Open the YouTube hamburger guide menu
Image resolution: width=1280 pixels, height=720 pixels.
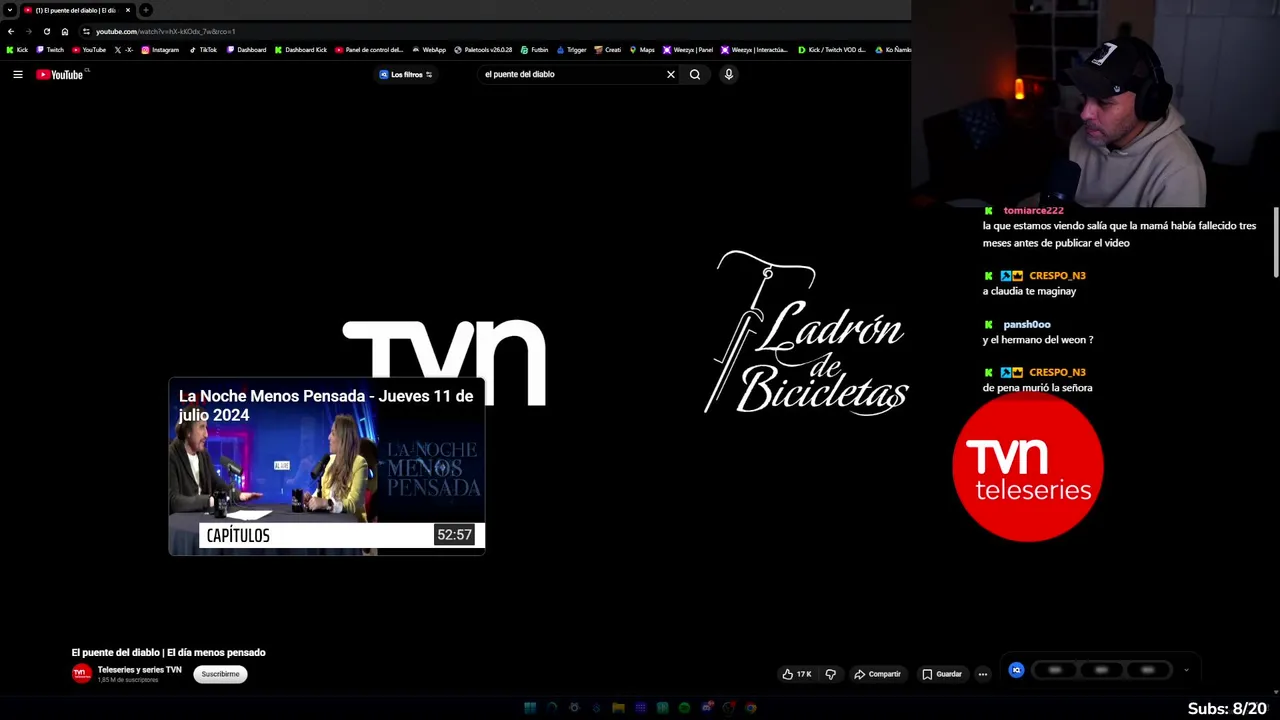click(17, 74)
